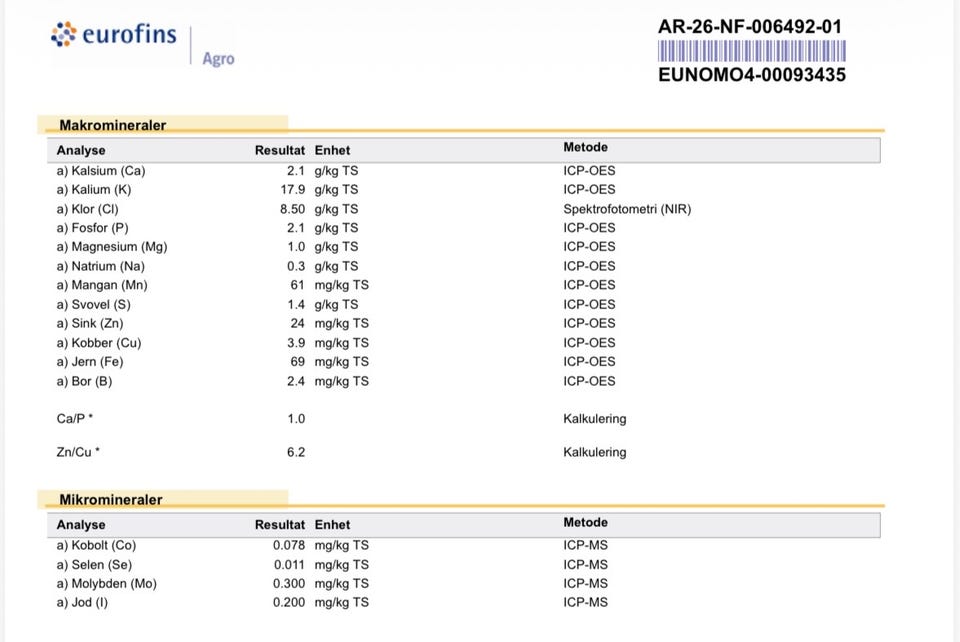The height and width of the screenshot is (642, 960).
Task: Click the Eurofins logo
Action: [x=114, y=35]
